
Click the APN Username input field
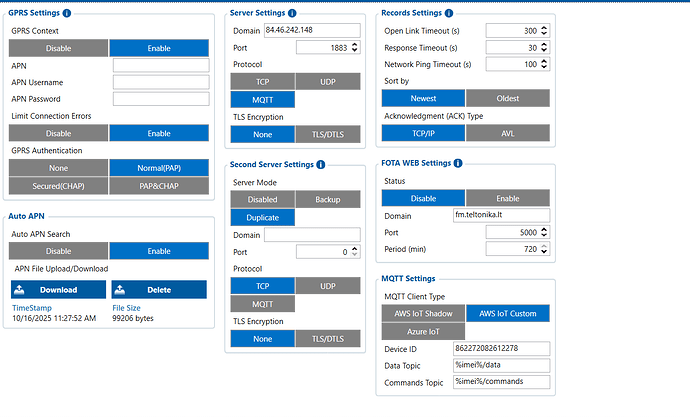point(160,82)
